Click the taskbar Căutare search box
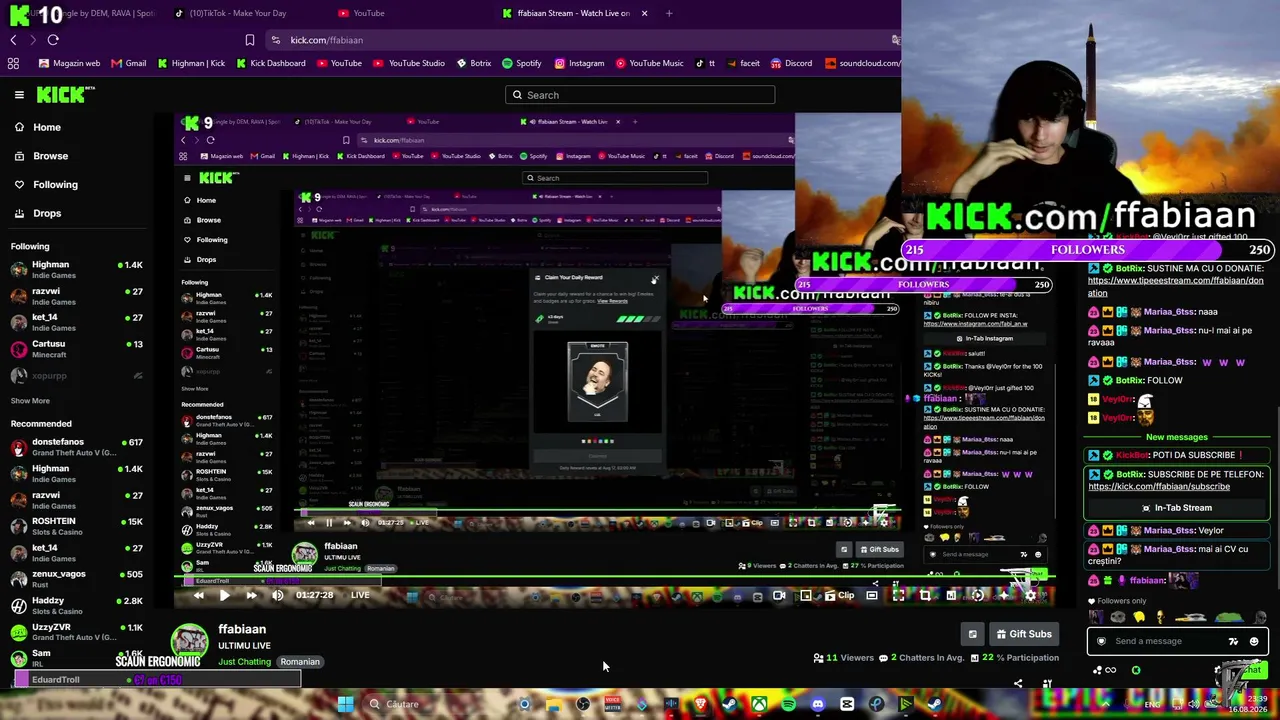The height and width of the screenshot is (720, 1280). [435, 704]
